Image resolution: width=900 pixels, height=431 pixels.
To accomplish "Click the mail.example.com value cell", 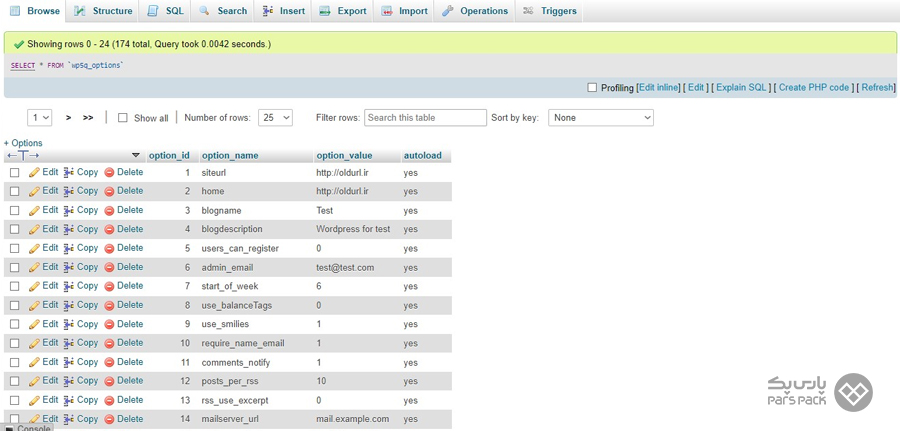I will [352, 419].
